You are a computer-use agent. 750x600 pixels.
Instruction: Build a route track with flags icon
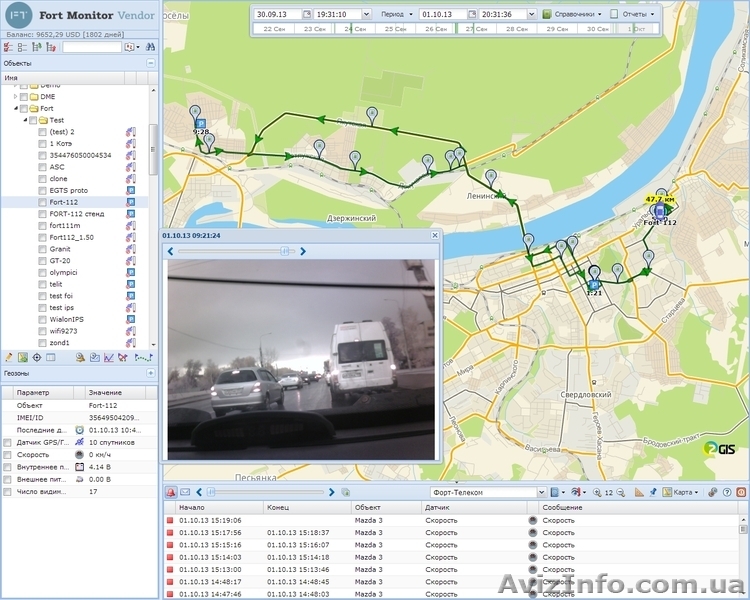click(x=143, y=357)
